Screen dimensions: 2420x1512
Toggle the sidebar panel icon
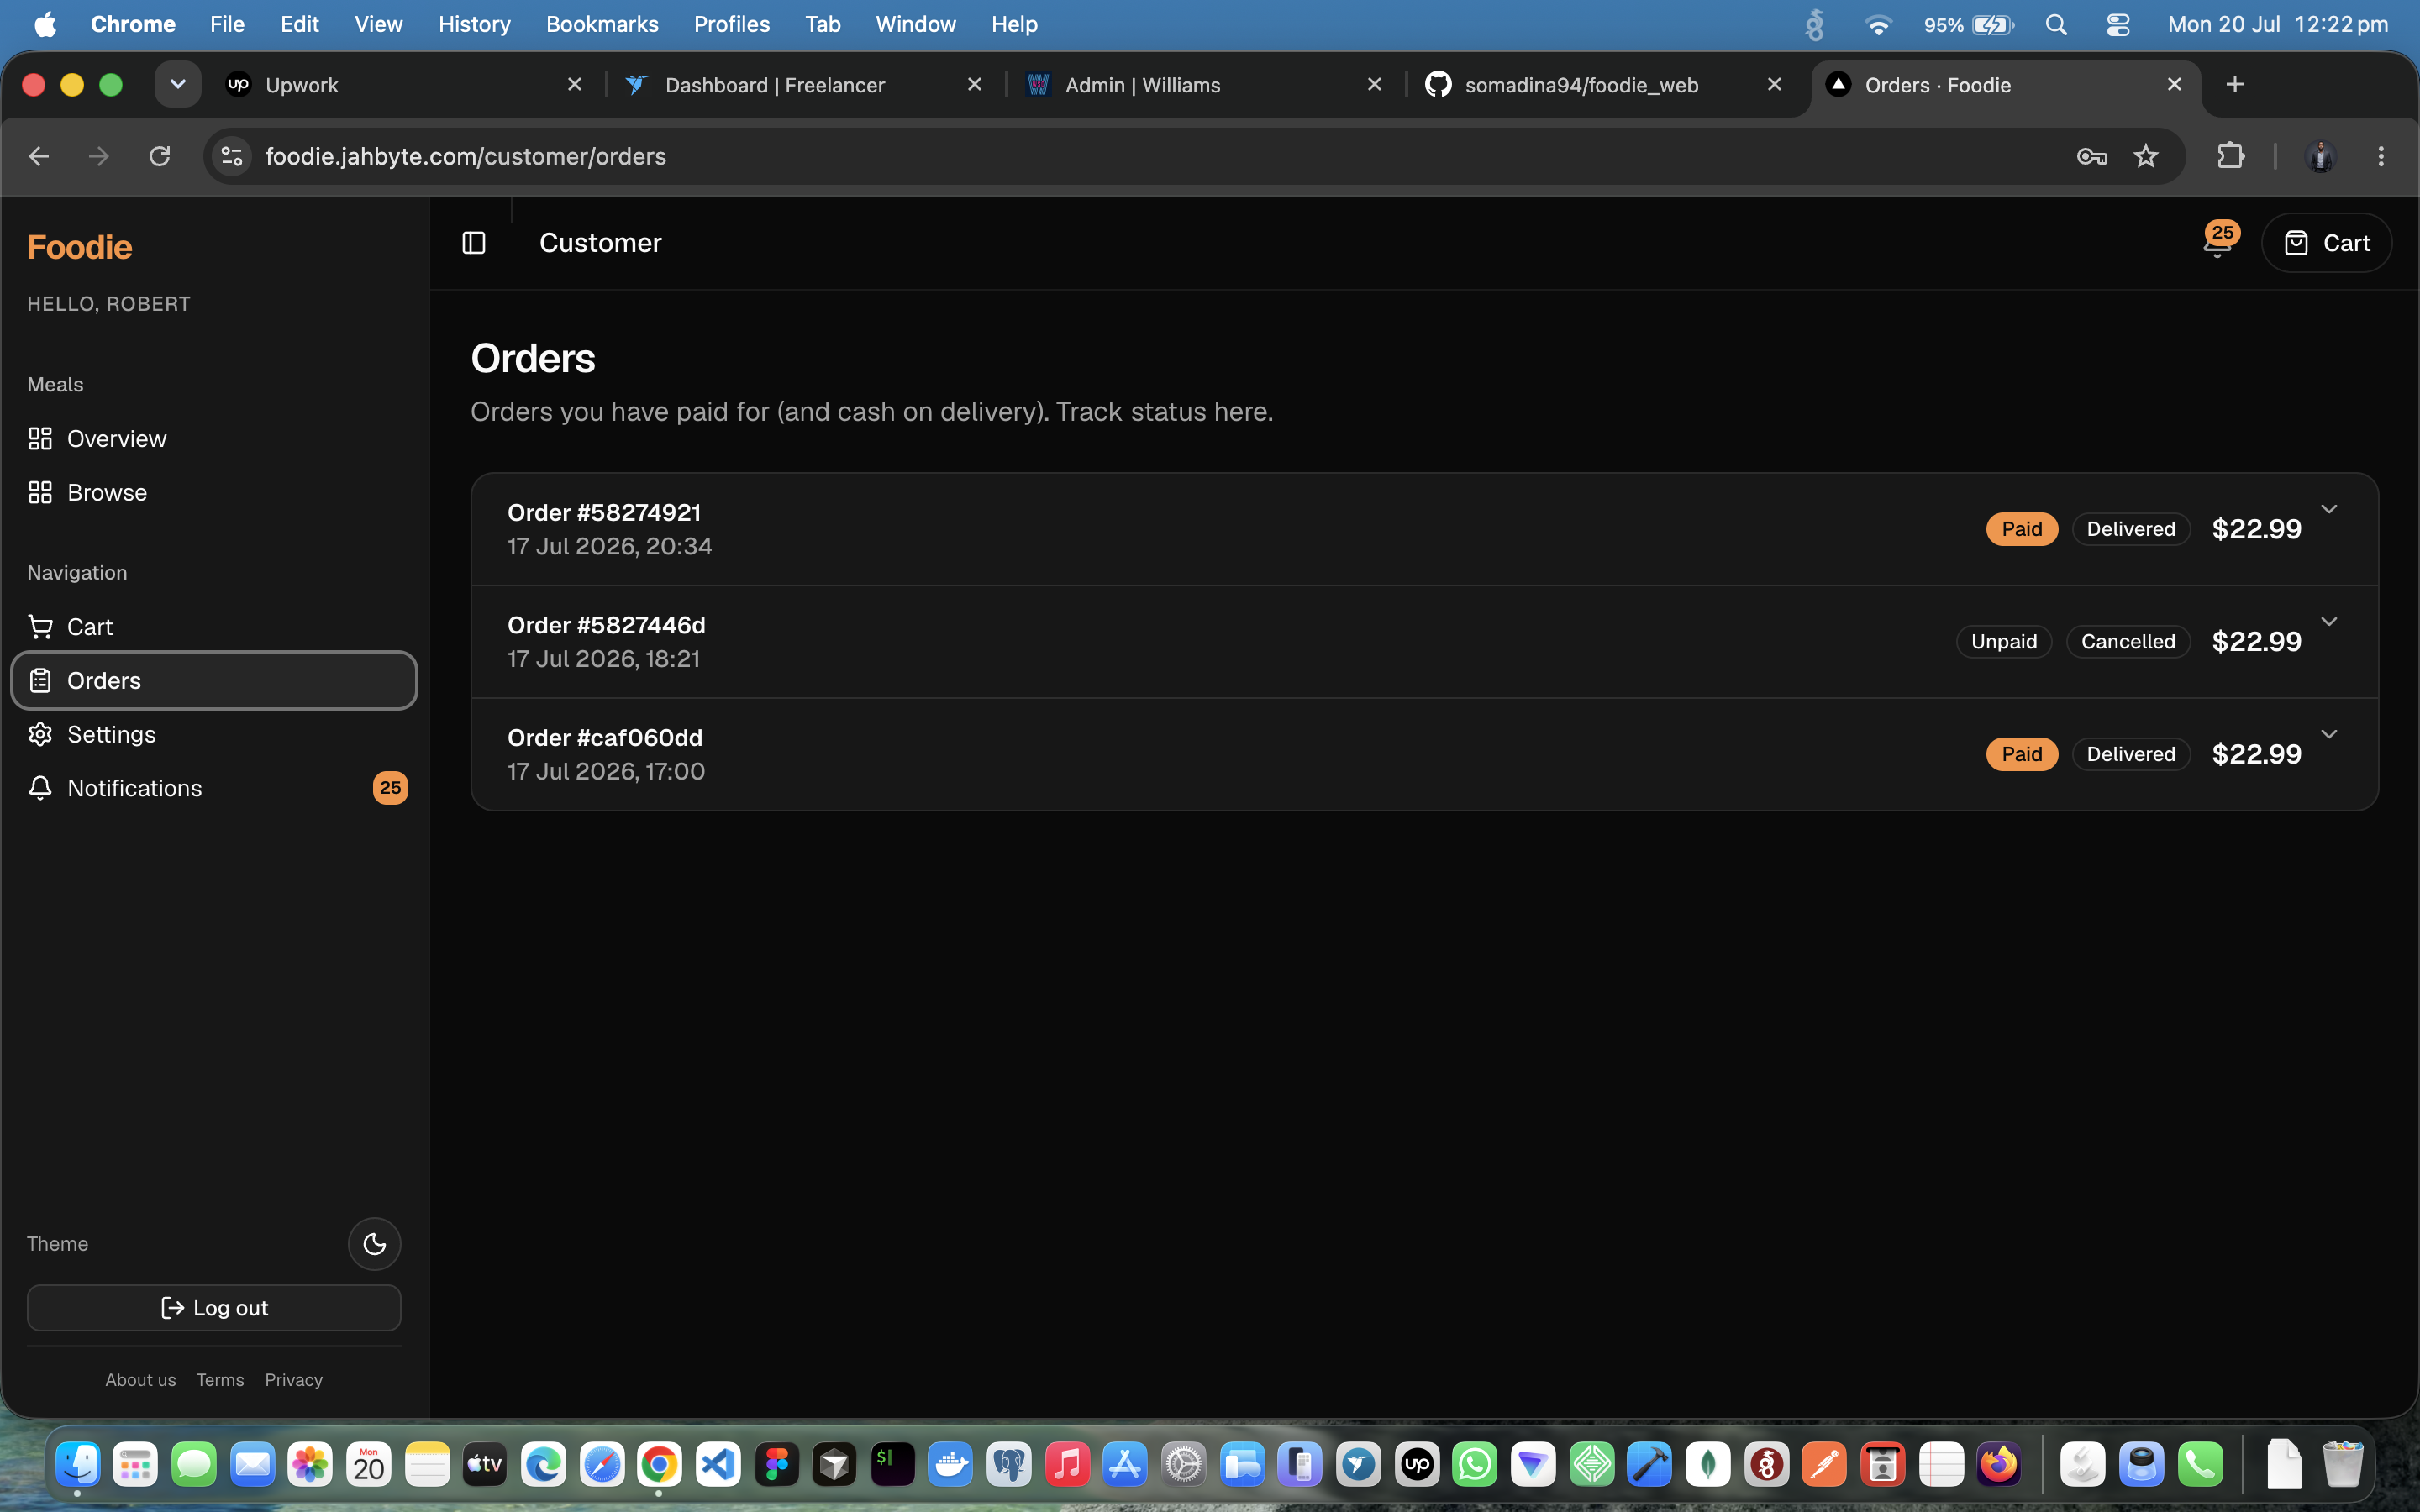[473, 243]
